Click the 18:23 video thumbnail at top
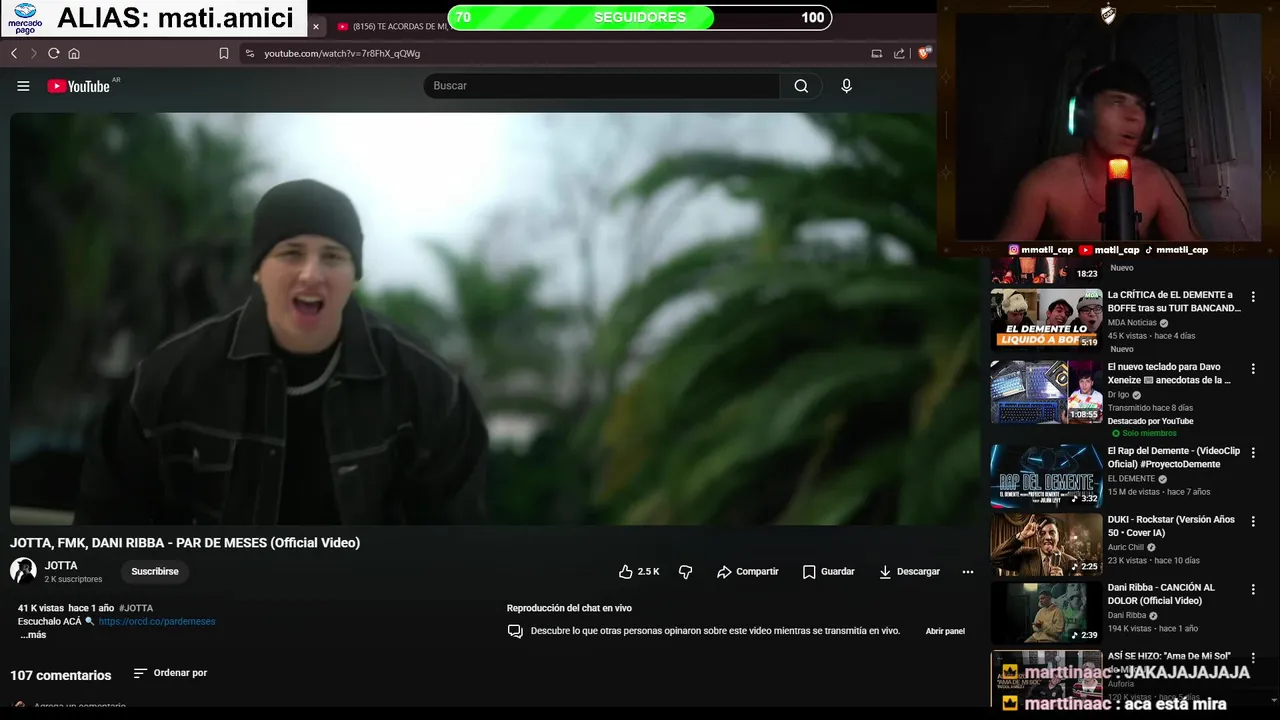 [x=1046, y=271]
